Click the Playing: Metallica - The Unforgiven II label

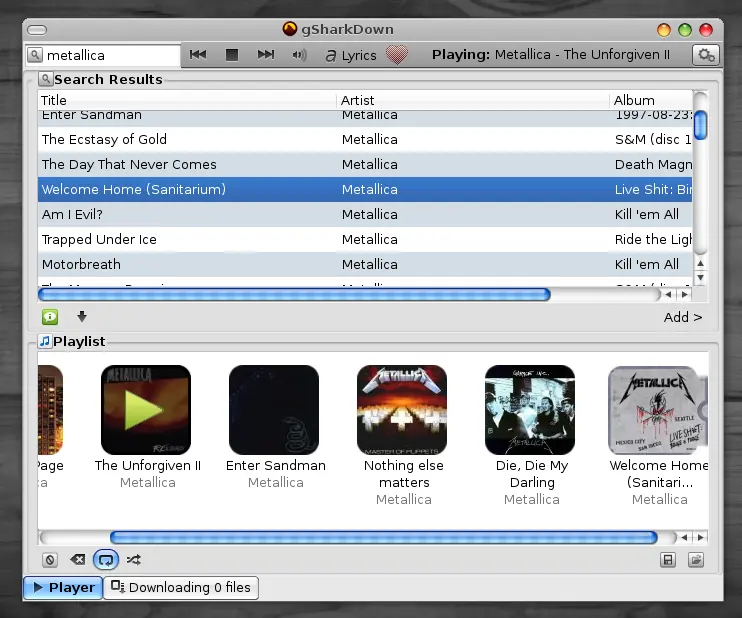coord(551,55)
